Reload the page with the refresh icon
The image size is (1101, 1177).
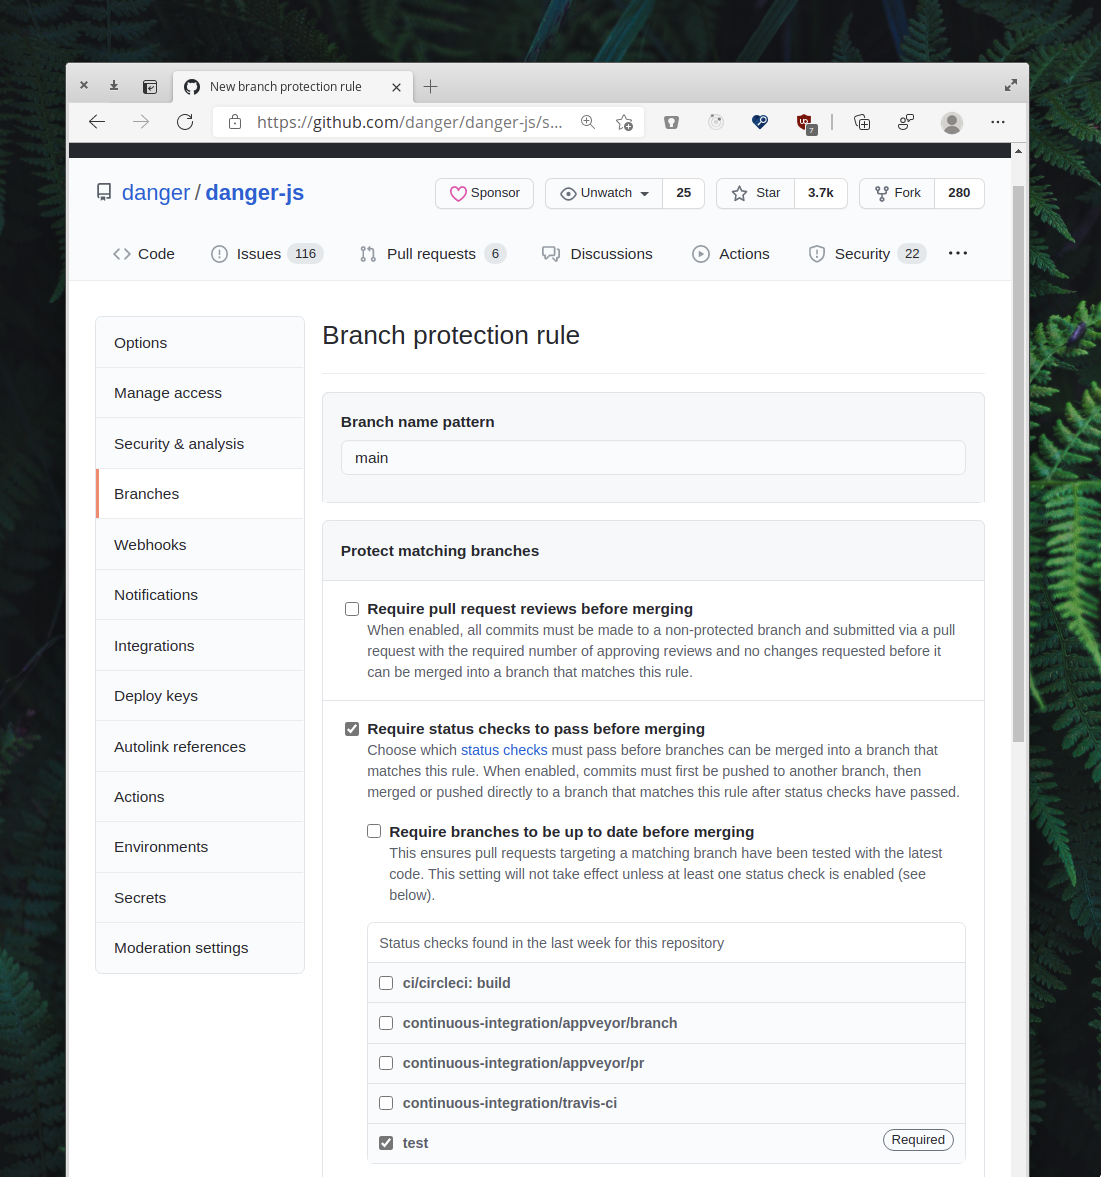click(x=185, y=122)
